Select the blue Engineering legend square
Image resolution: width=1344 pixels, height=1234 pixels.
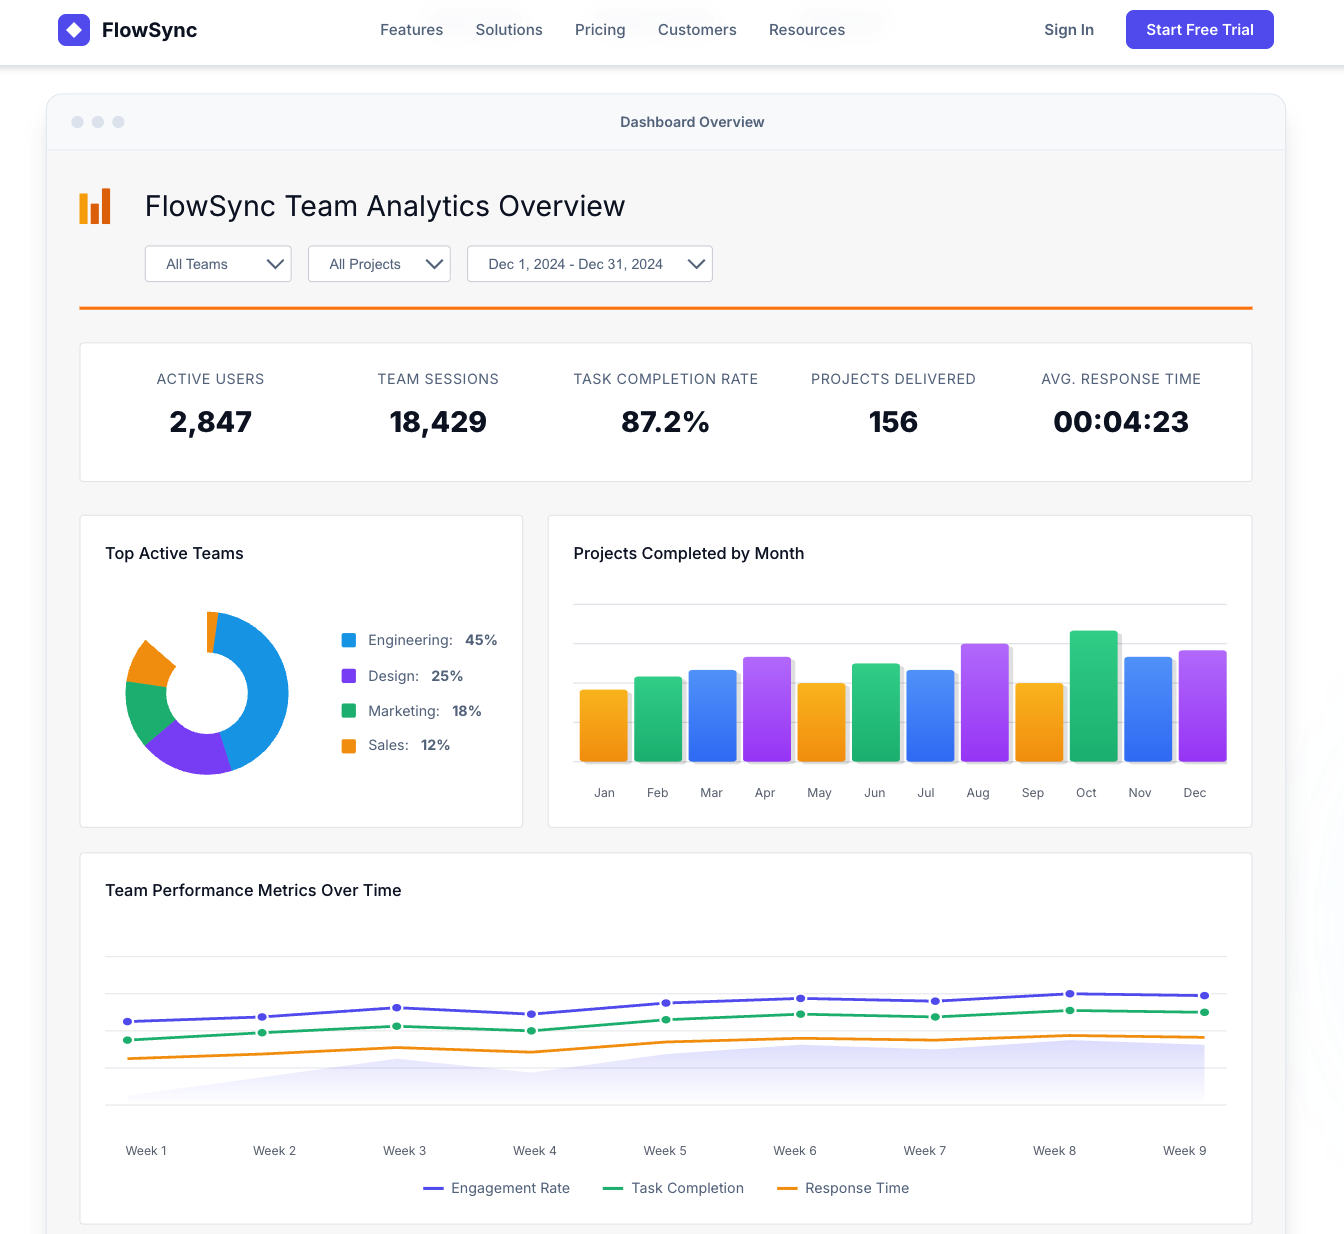tap(347, 639)
